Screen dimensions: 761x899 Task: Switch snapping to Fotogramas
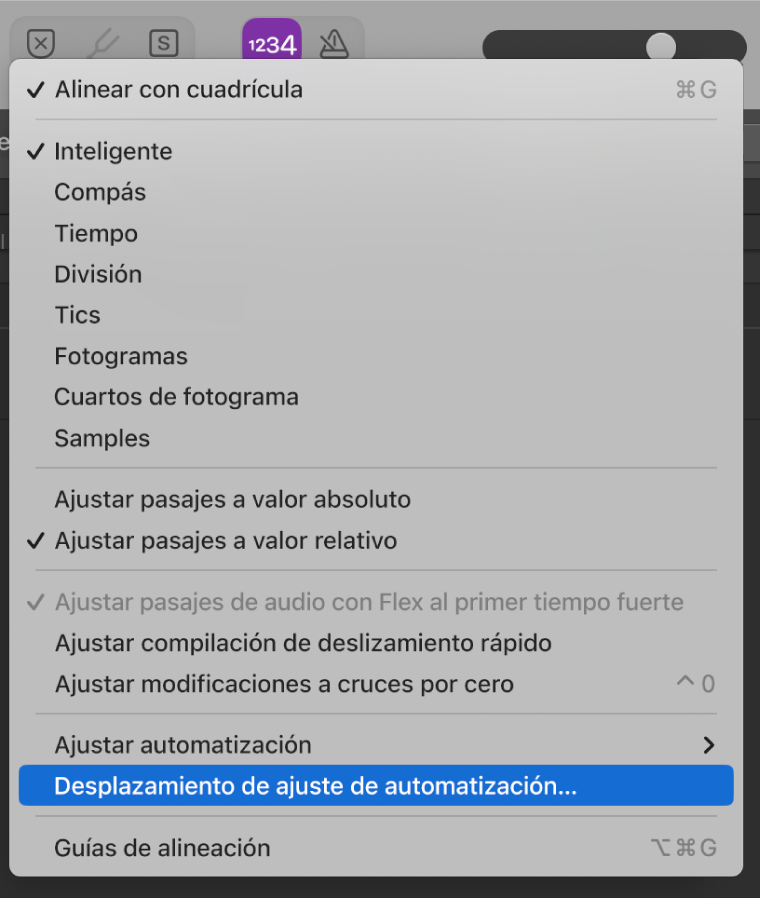(x=121, y=356)
